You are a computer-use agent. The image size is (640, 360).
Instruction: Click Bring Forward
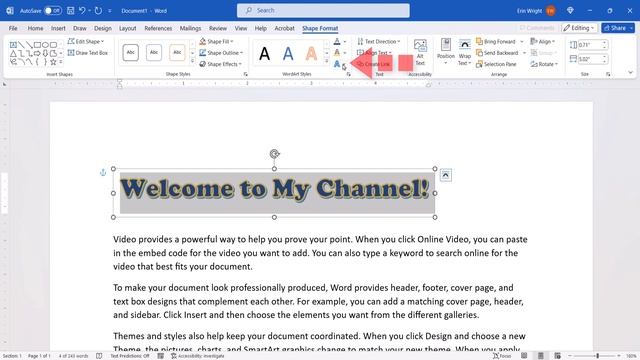click(x=496, y=41)
